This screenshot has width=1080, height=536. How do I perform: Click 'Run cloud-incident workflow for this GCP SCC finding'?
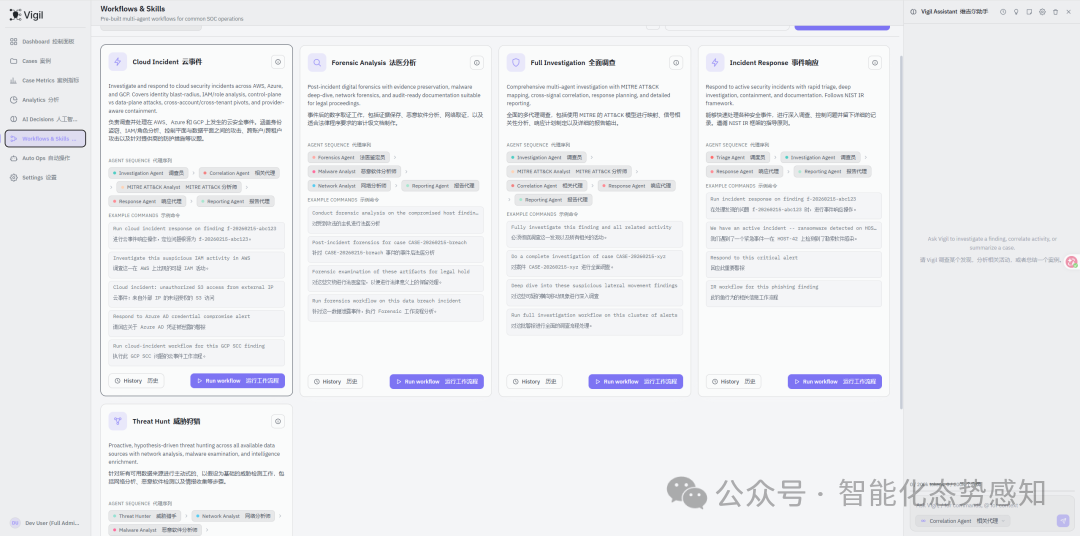tap(196, 353)
